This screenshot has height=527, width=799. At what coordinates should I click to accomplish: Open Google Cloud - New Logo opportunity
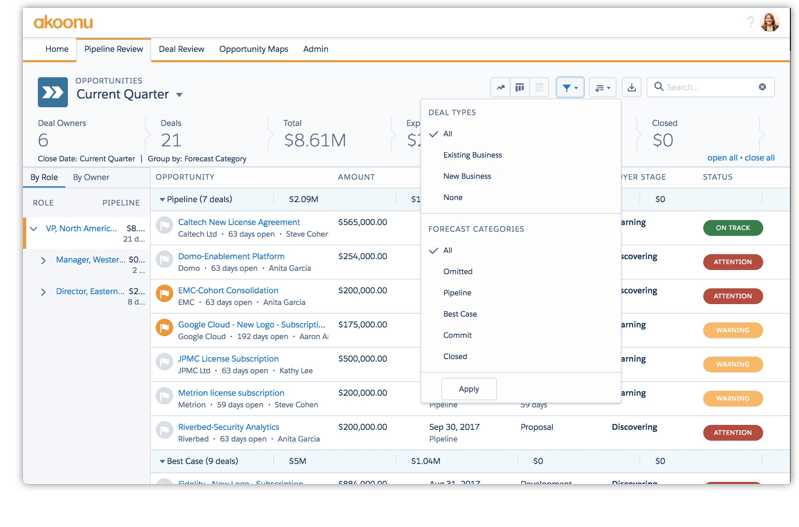tap(251, 325)
